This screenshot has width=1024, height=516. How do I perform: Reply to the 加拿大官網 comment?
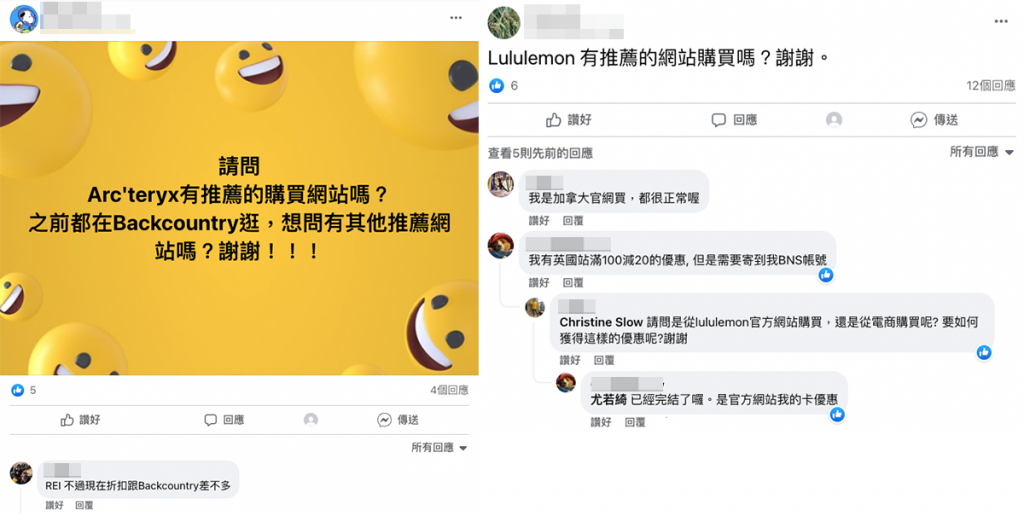coord(573,221)
